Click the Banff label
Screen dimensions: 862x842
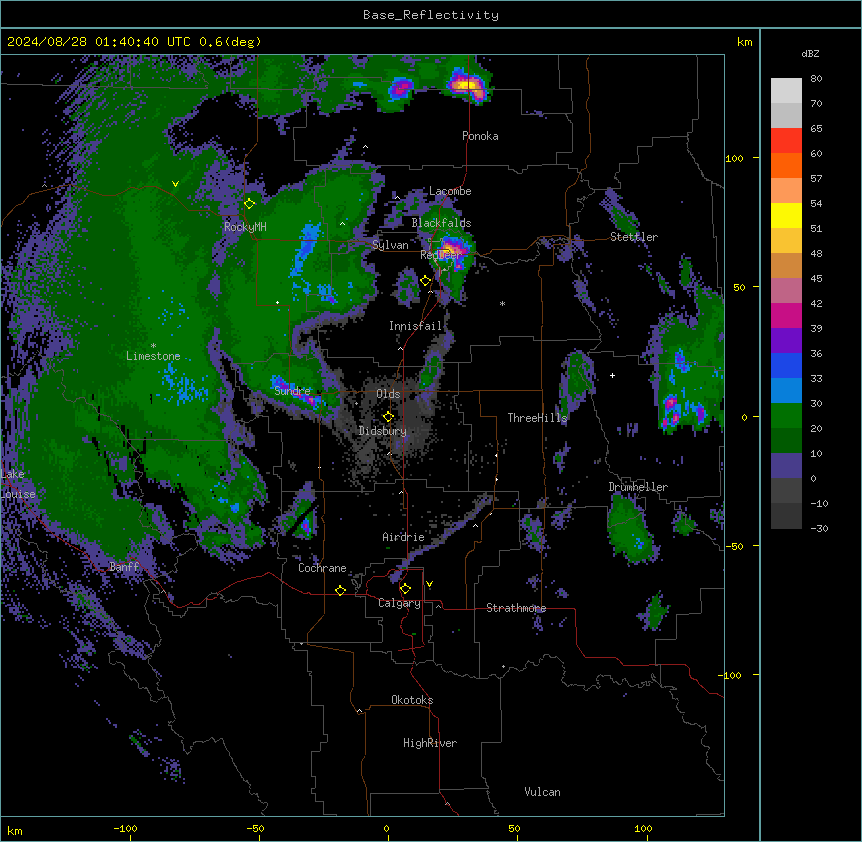pyautogui.click(x=124, y=567)
